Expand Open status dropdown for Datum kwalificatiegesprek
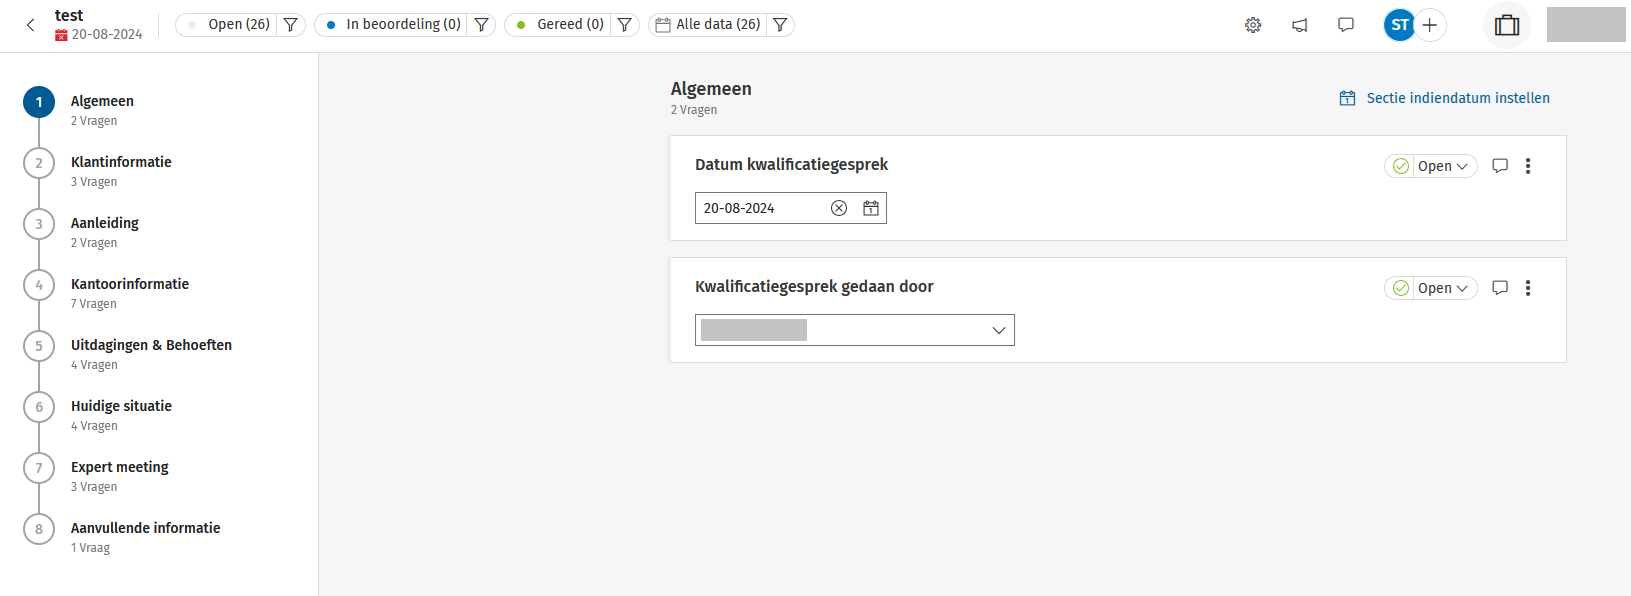 coord(1442,166)
